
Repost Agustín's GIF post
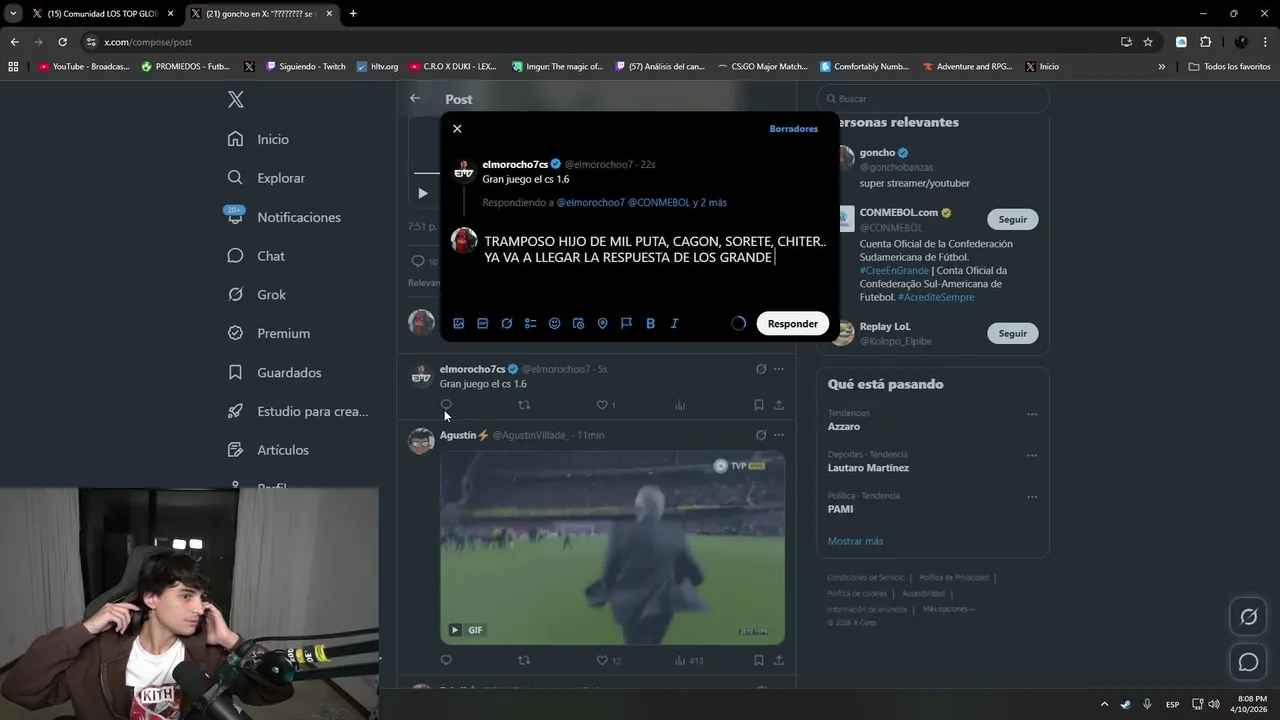(524, 660)
